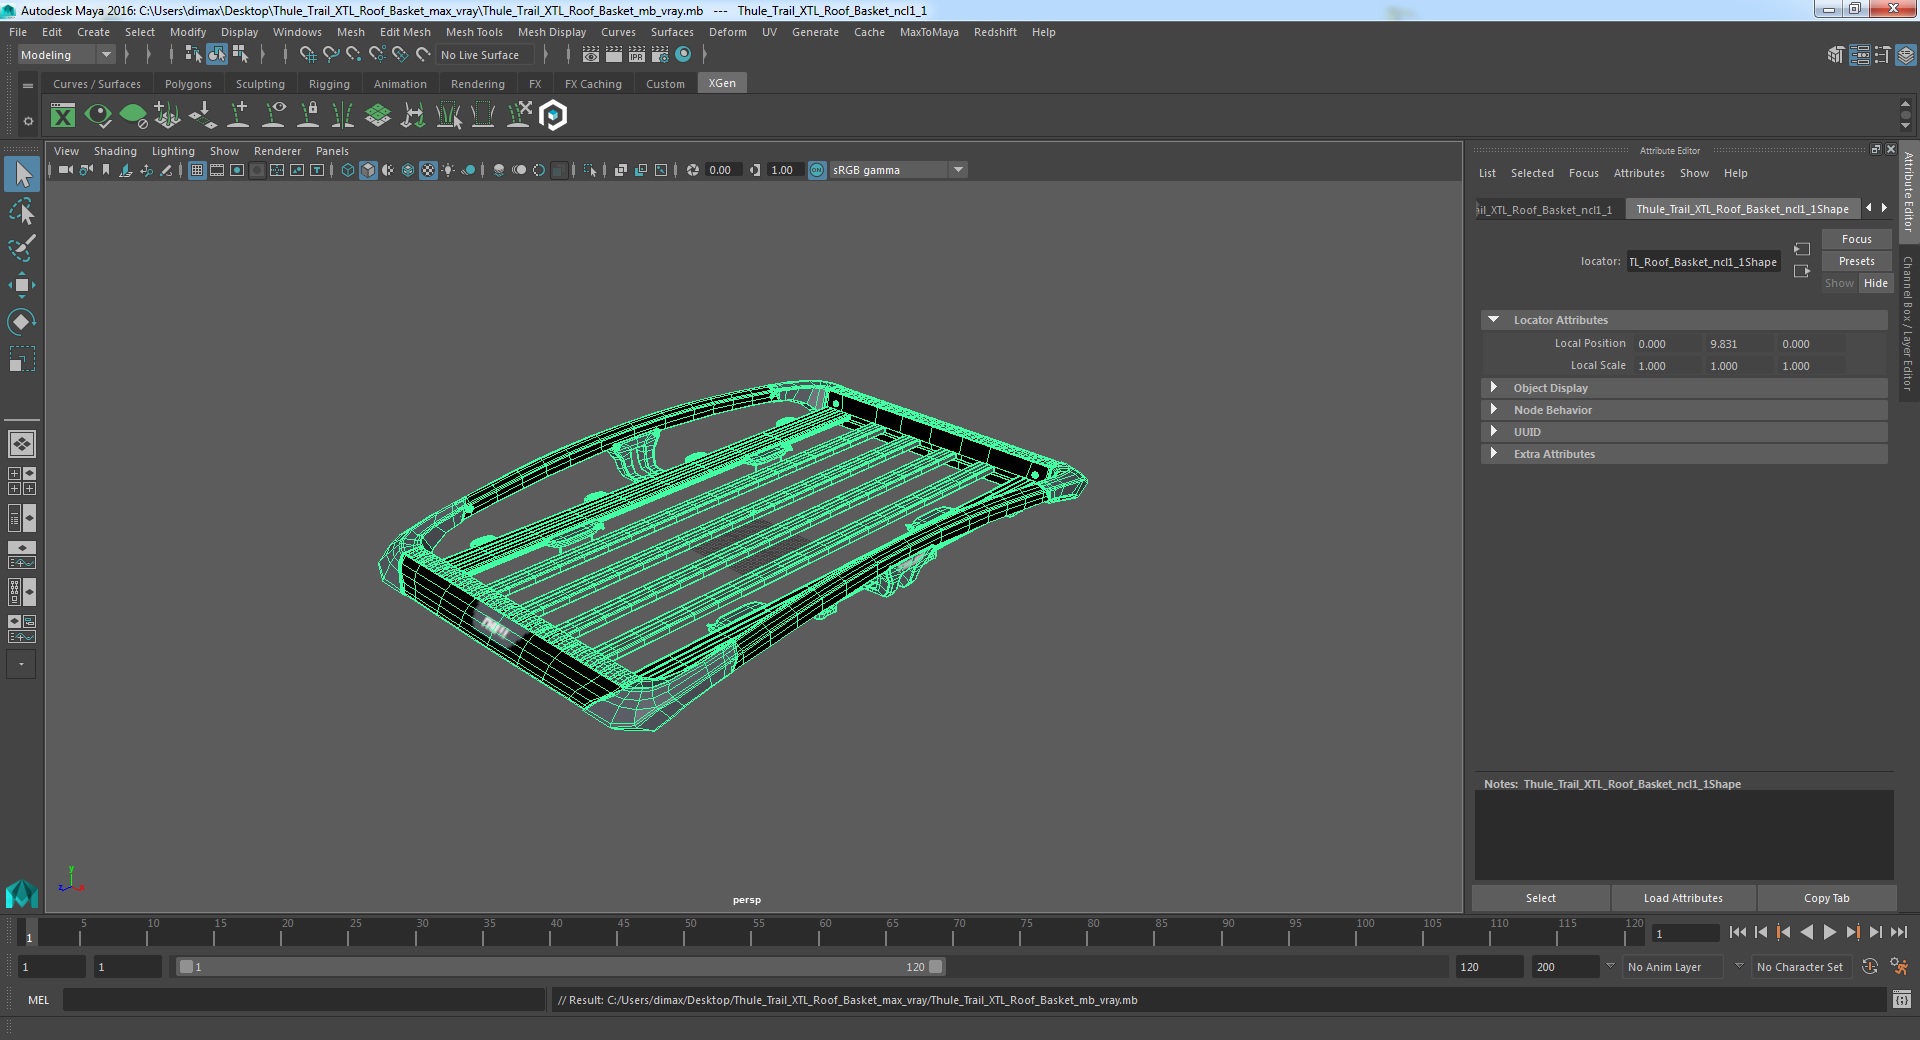Go to end of playback range
The image size is (1920, 1040).
pos(1898,932)
